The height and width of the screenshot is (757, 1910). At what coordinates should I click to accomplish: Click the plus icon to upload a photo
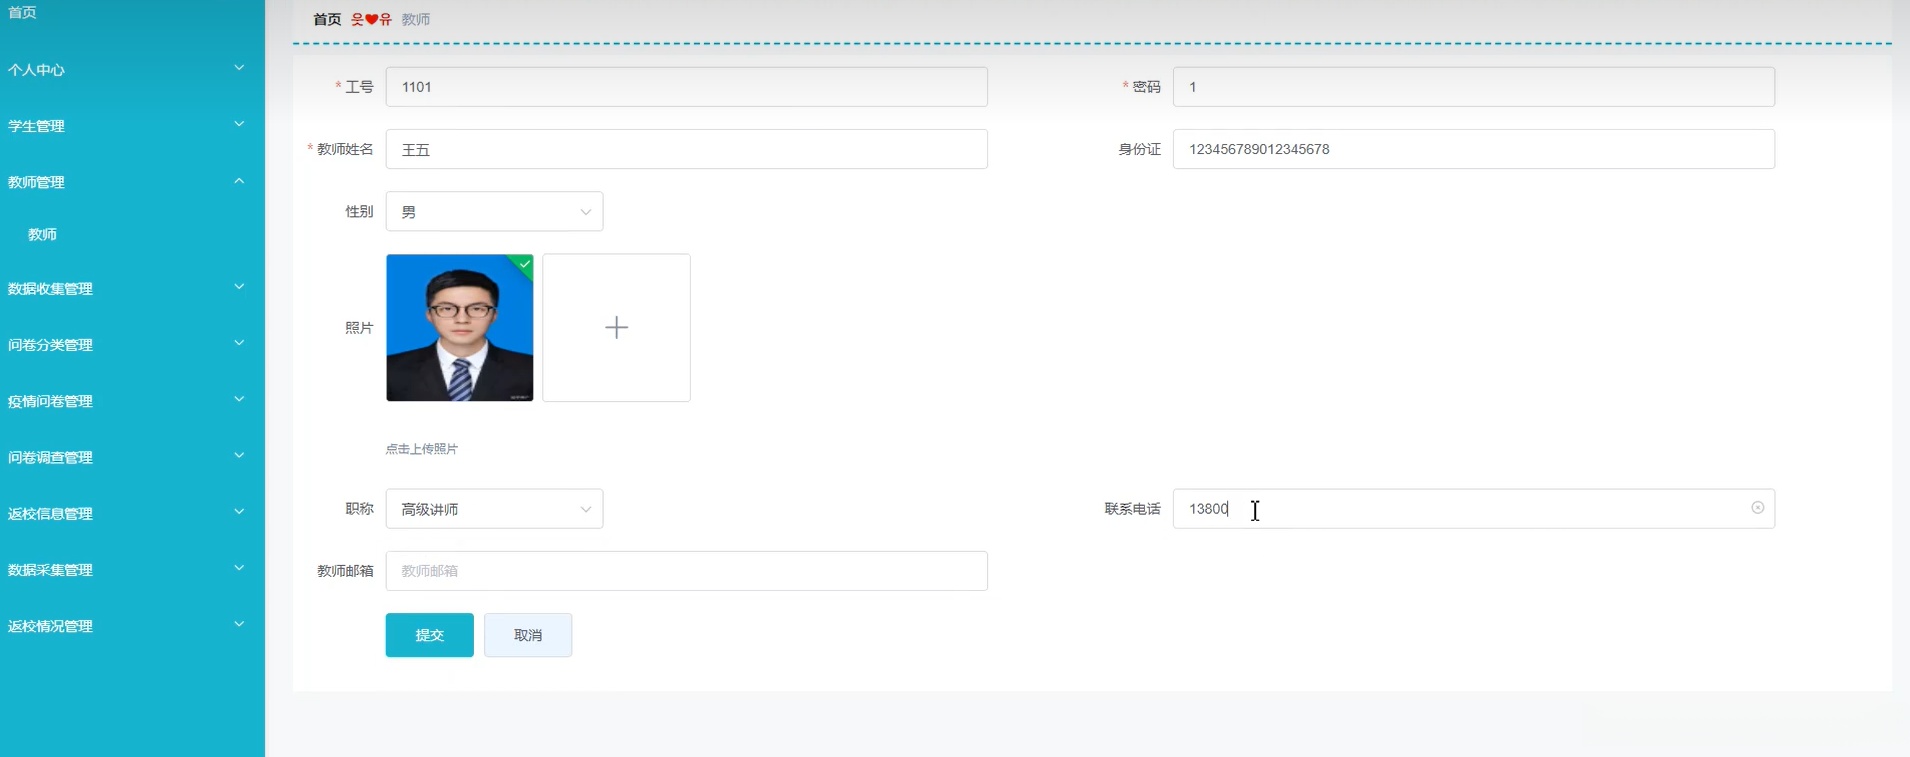coord(616,327)
